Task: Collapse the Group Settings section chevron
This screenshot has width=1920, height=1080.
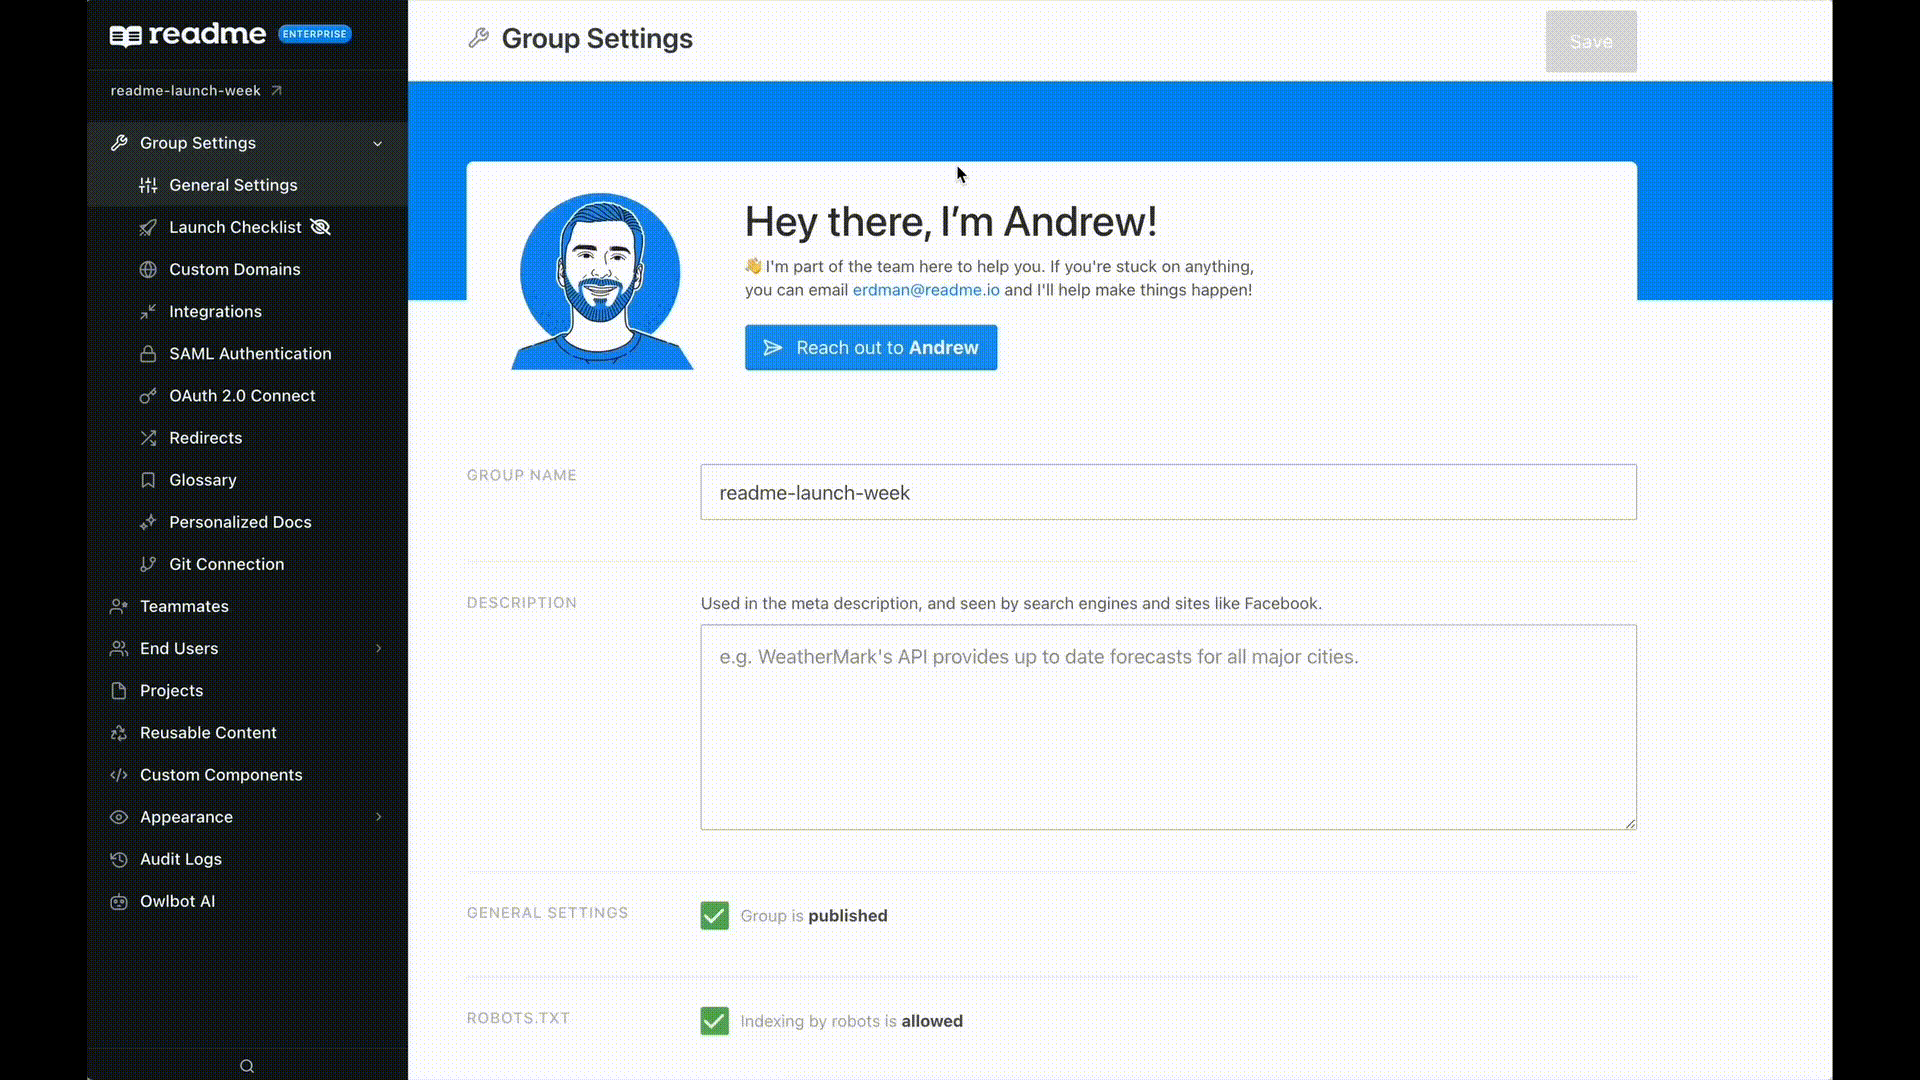Action: 378,144
